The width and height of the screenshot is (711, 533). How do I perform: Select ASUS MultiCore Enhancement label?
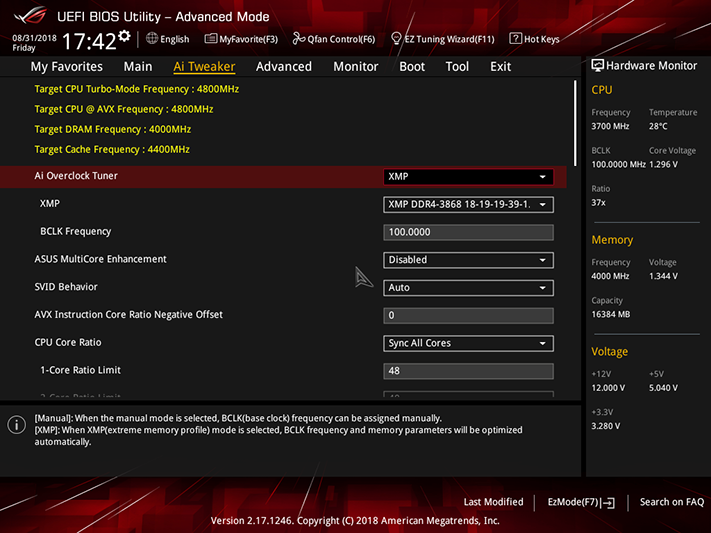(x=100, y=259)
